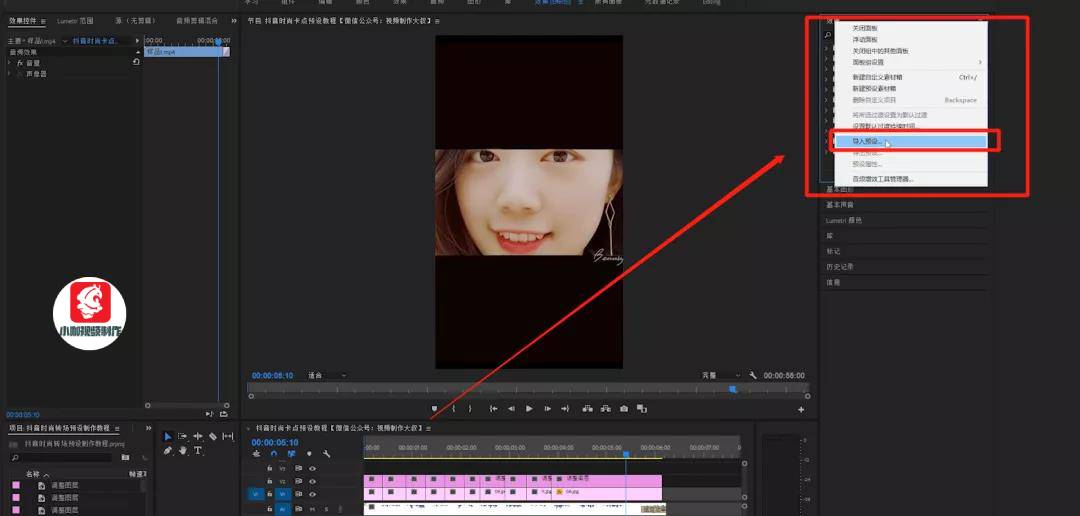Add marker in program monitor transport
The image size is (1080, 516).
click(x=435, y=409)
